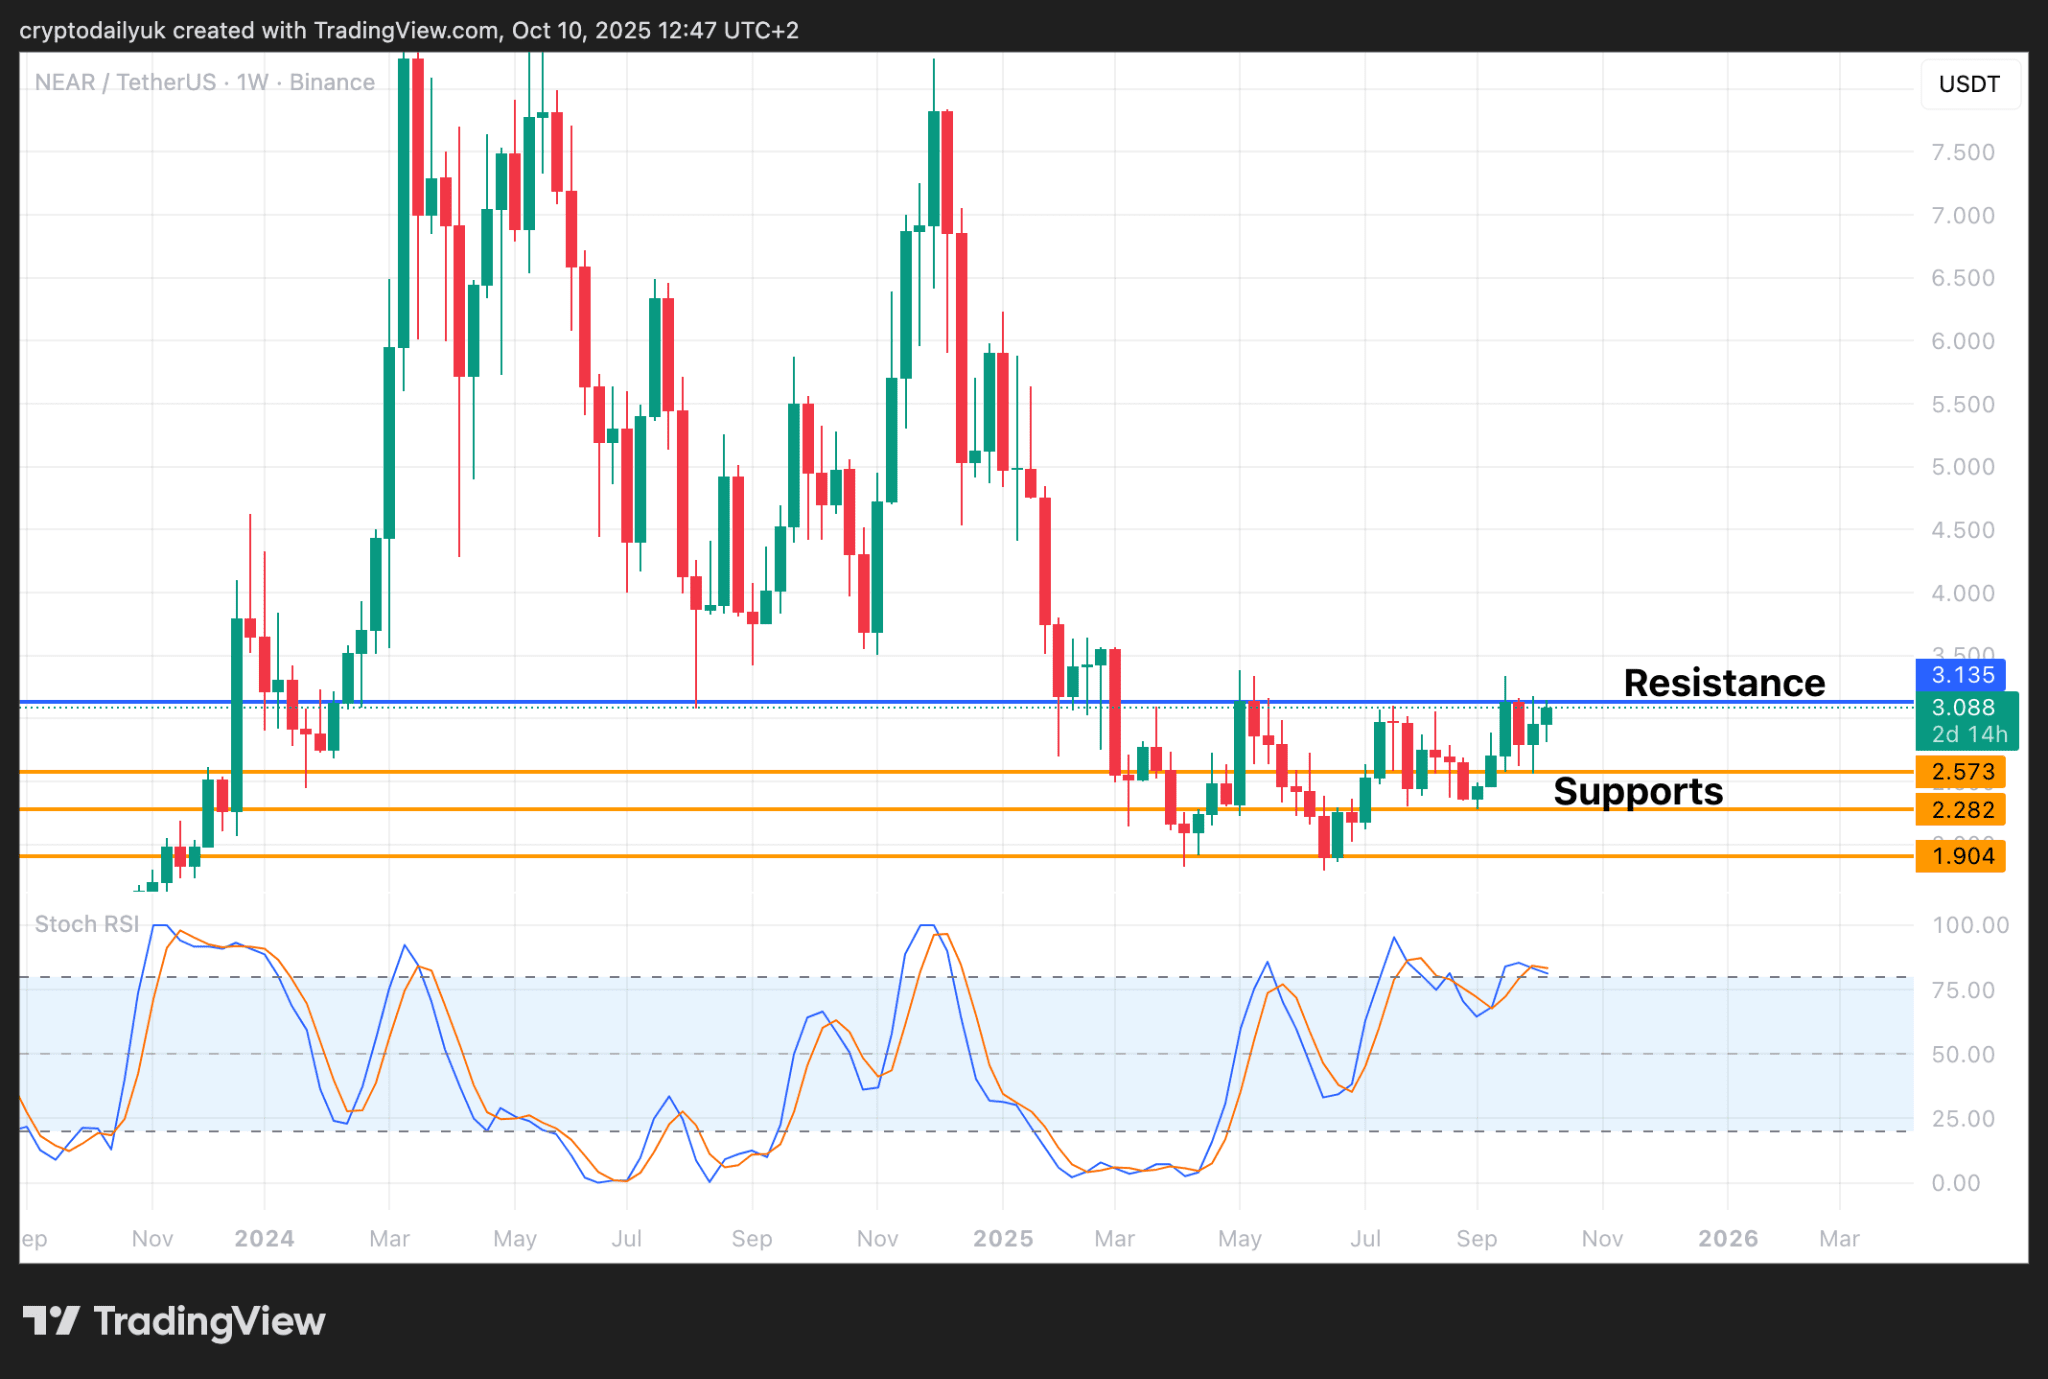The width and height of the screenshot is (2048, 1379).
Task: Click the Stoch RSI indicator label
Action: coord(87,924)
